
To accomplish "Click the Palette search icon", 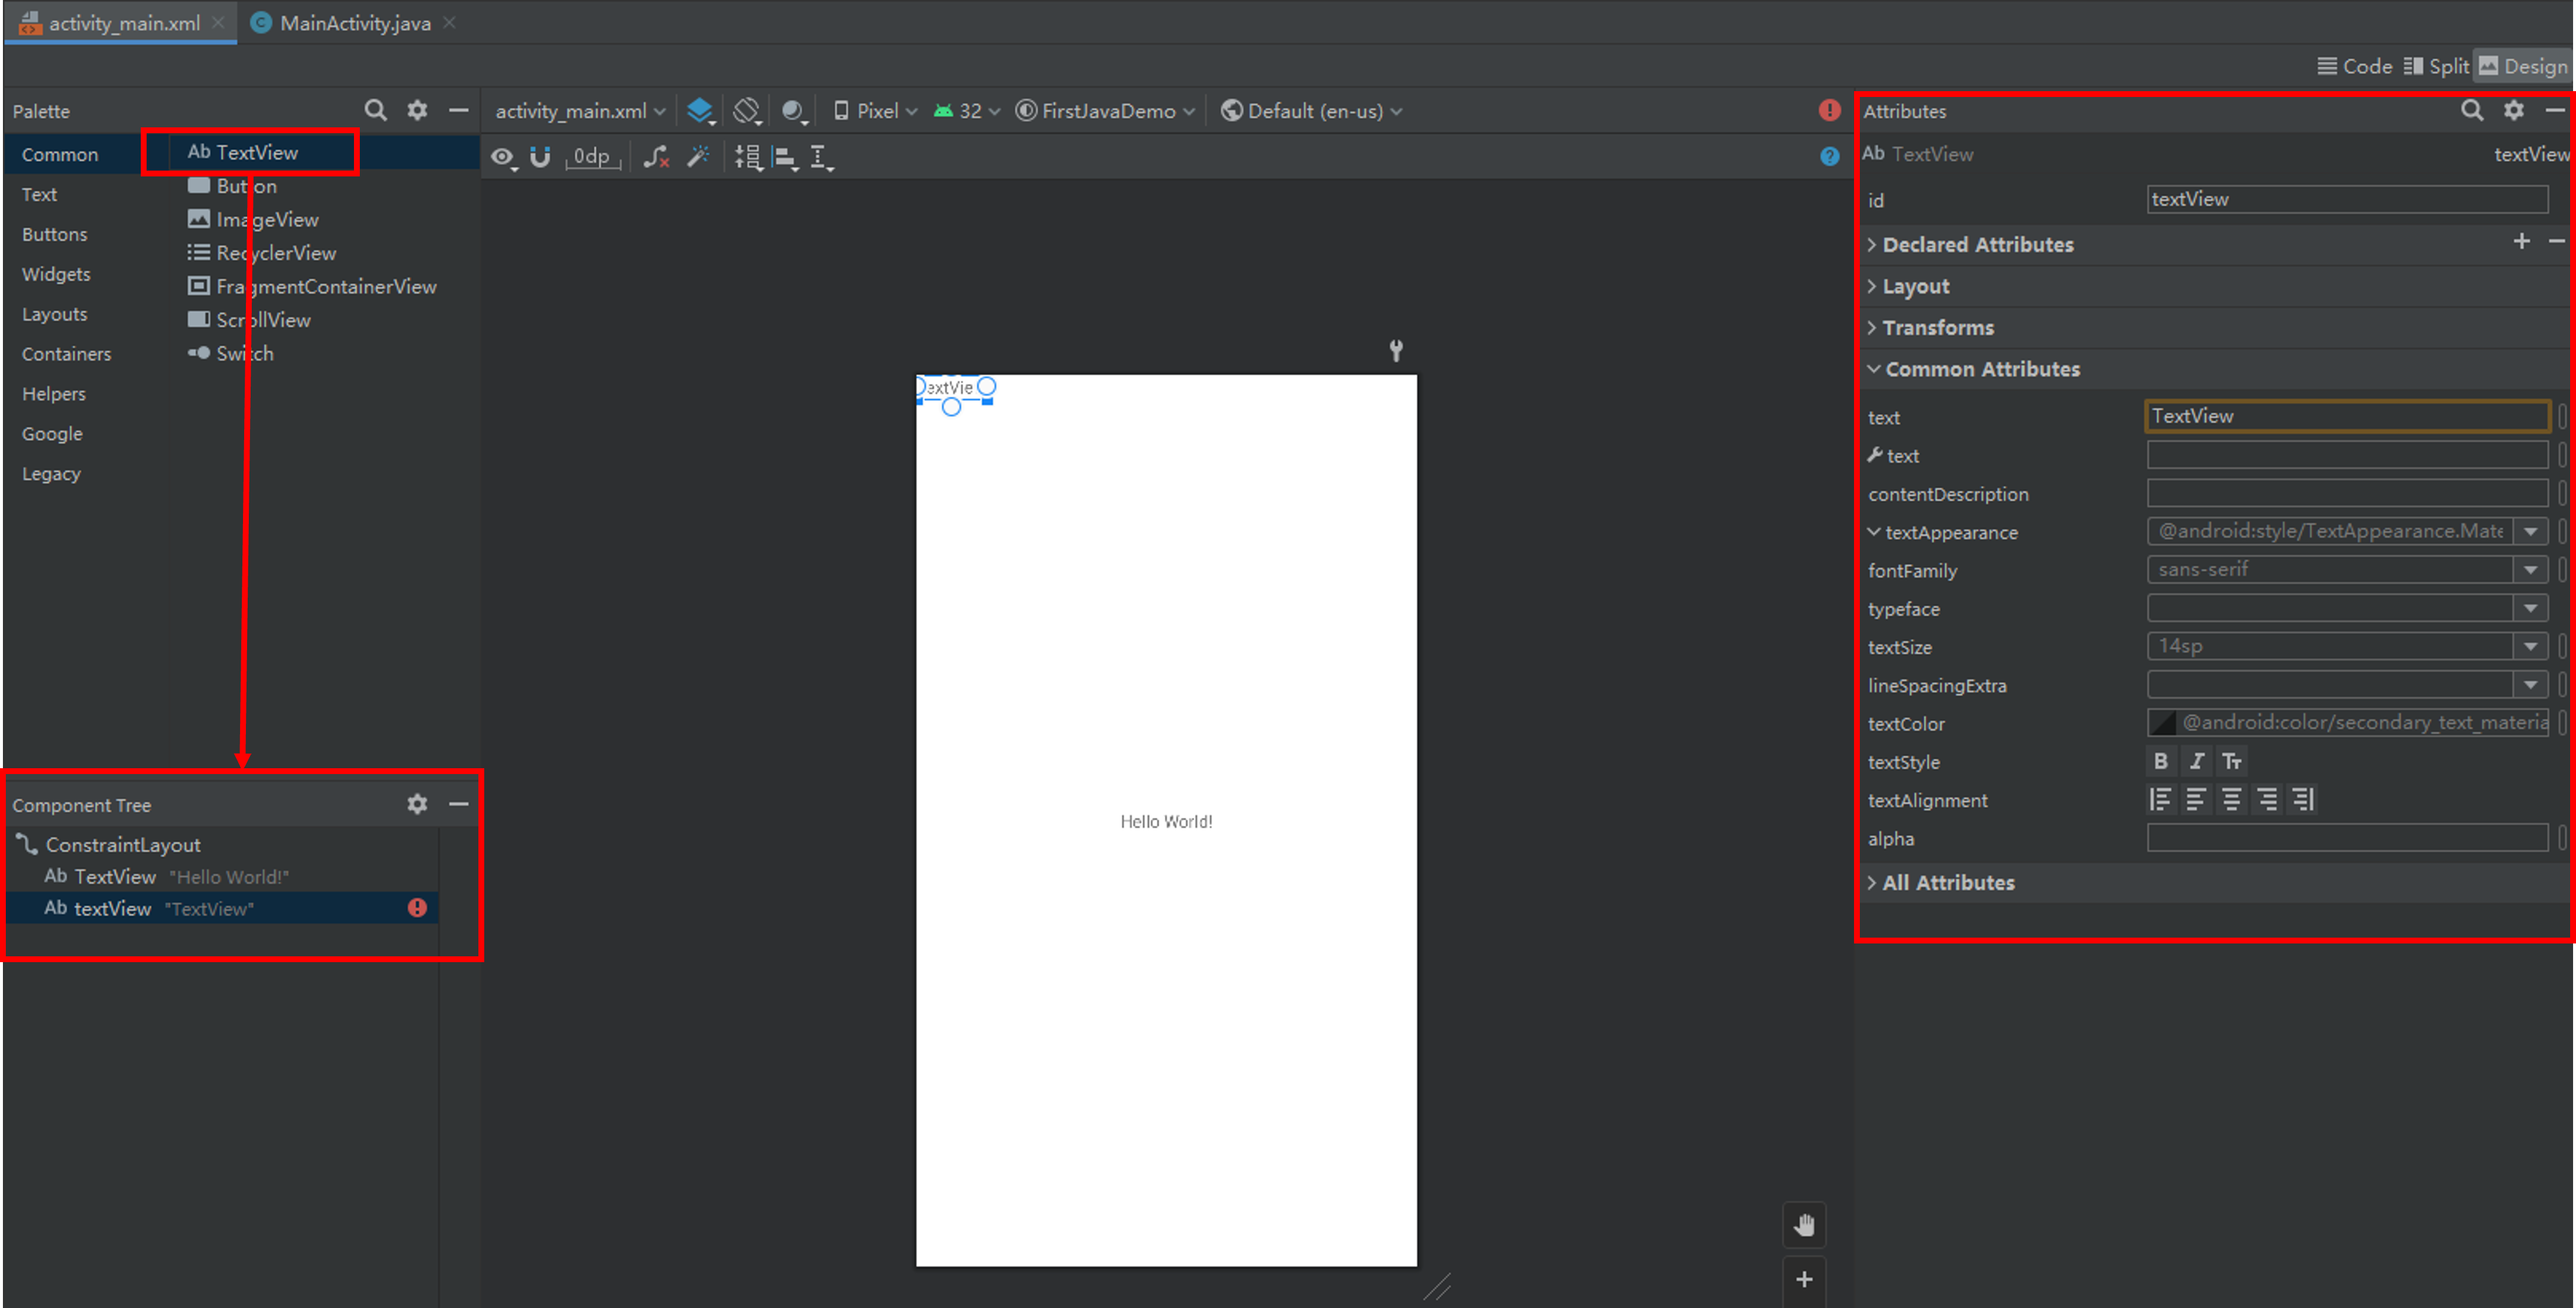I will 375,110.
